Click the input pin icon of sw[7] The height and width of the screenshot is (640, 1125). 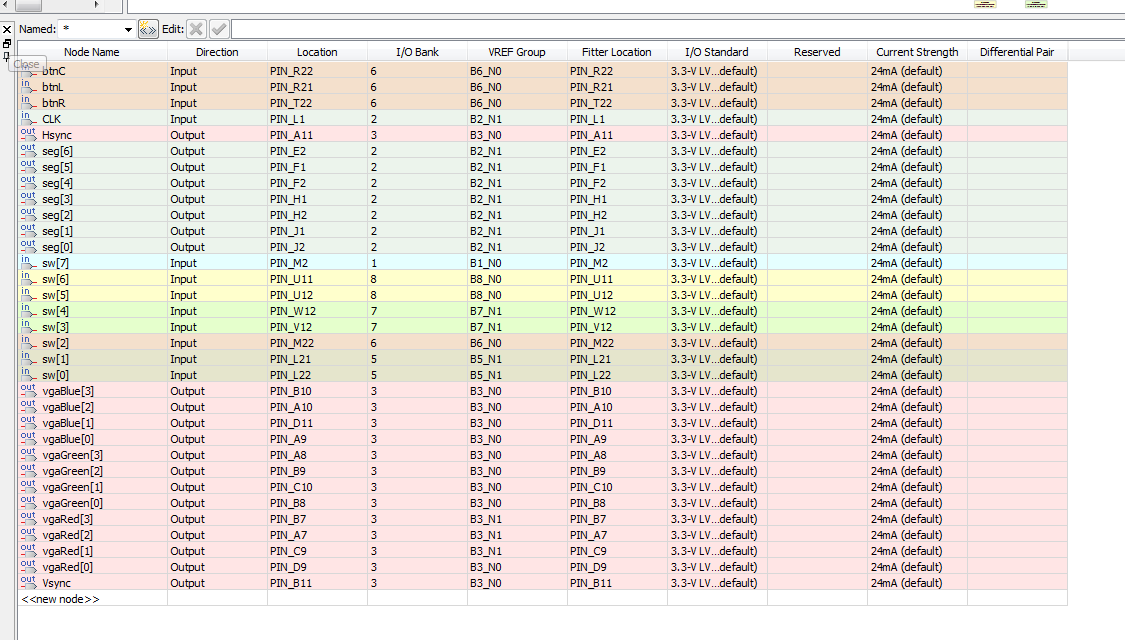(x=28, y=262)
